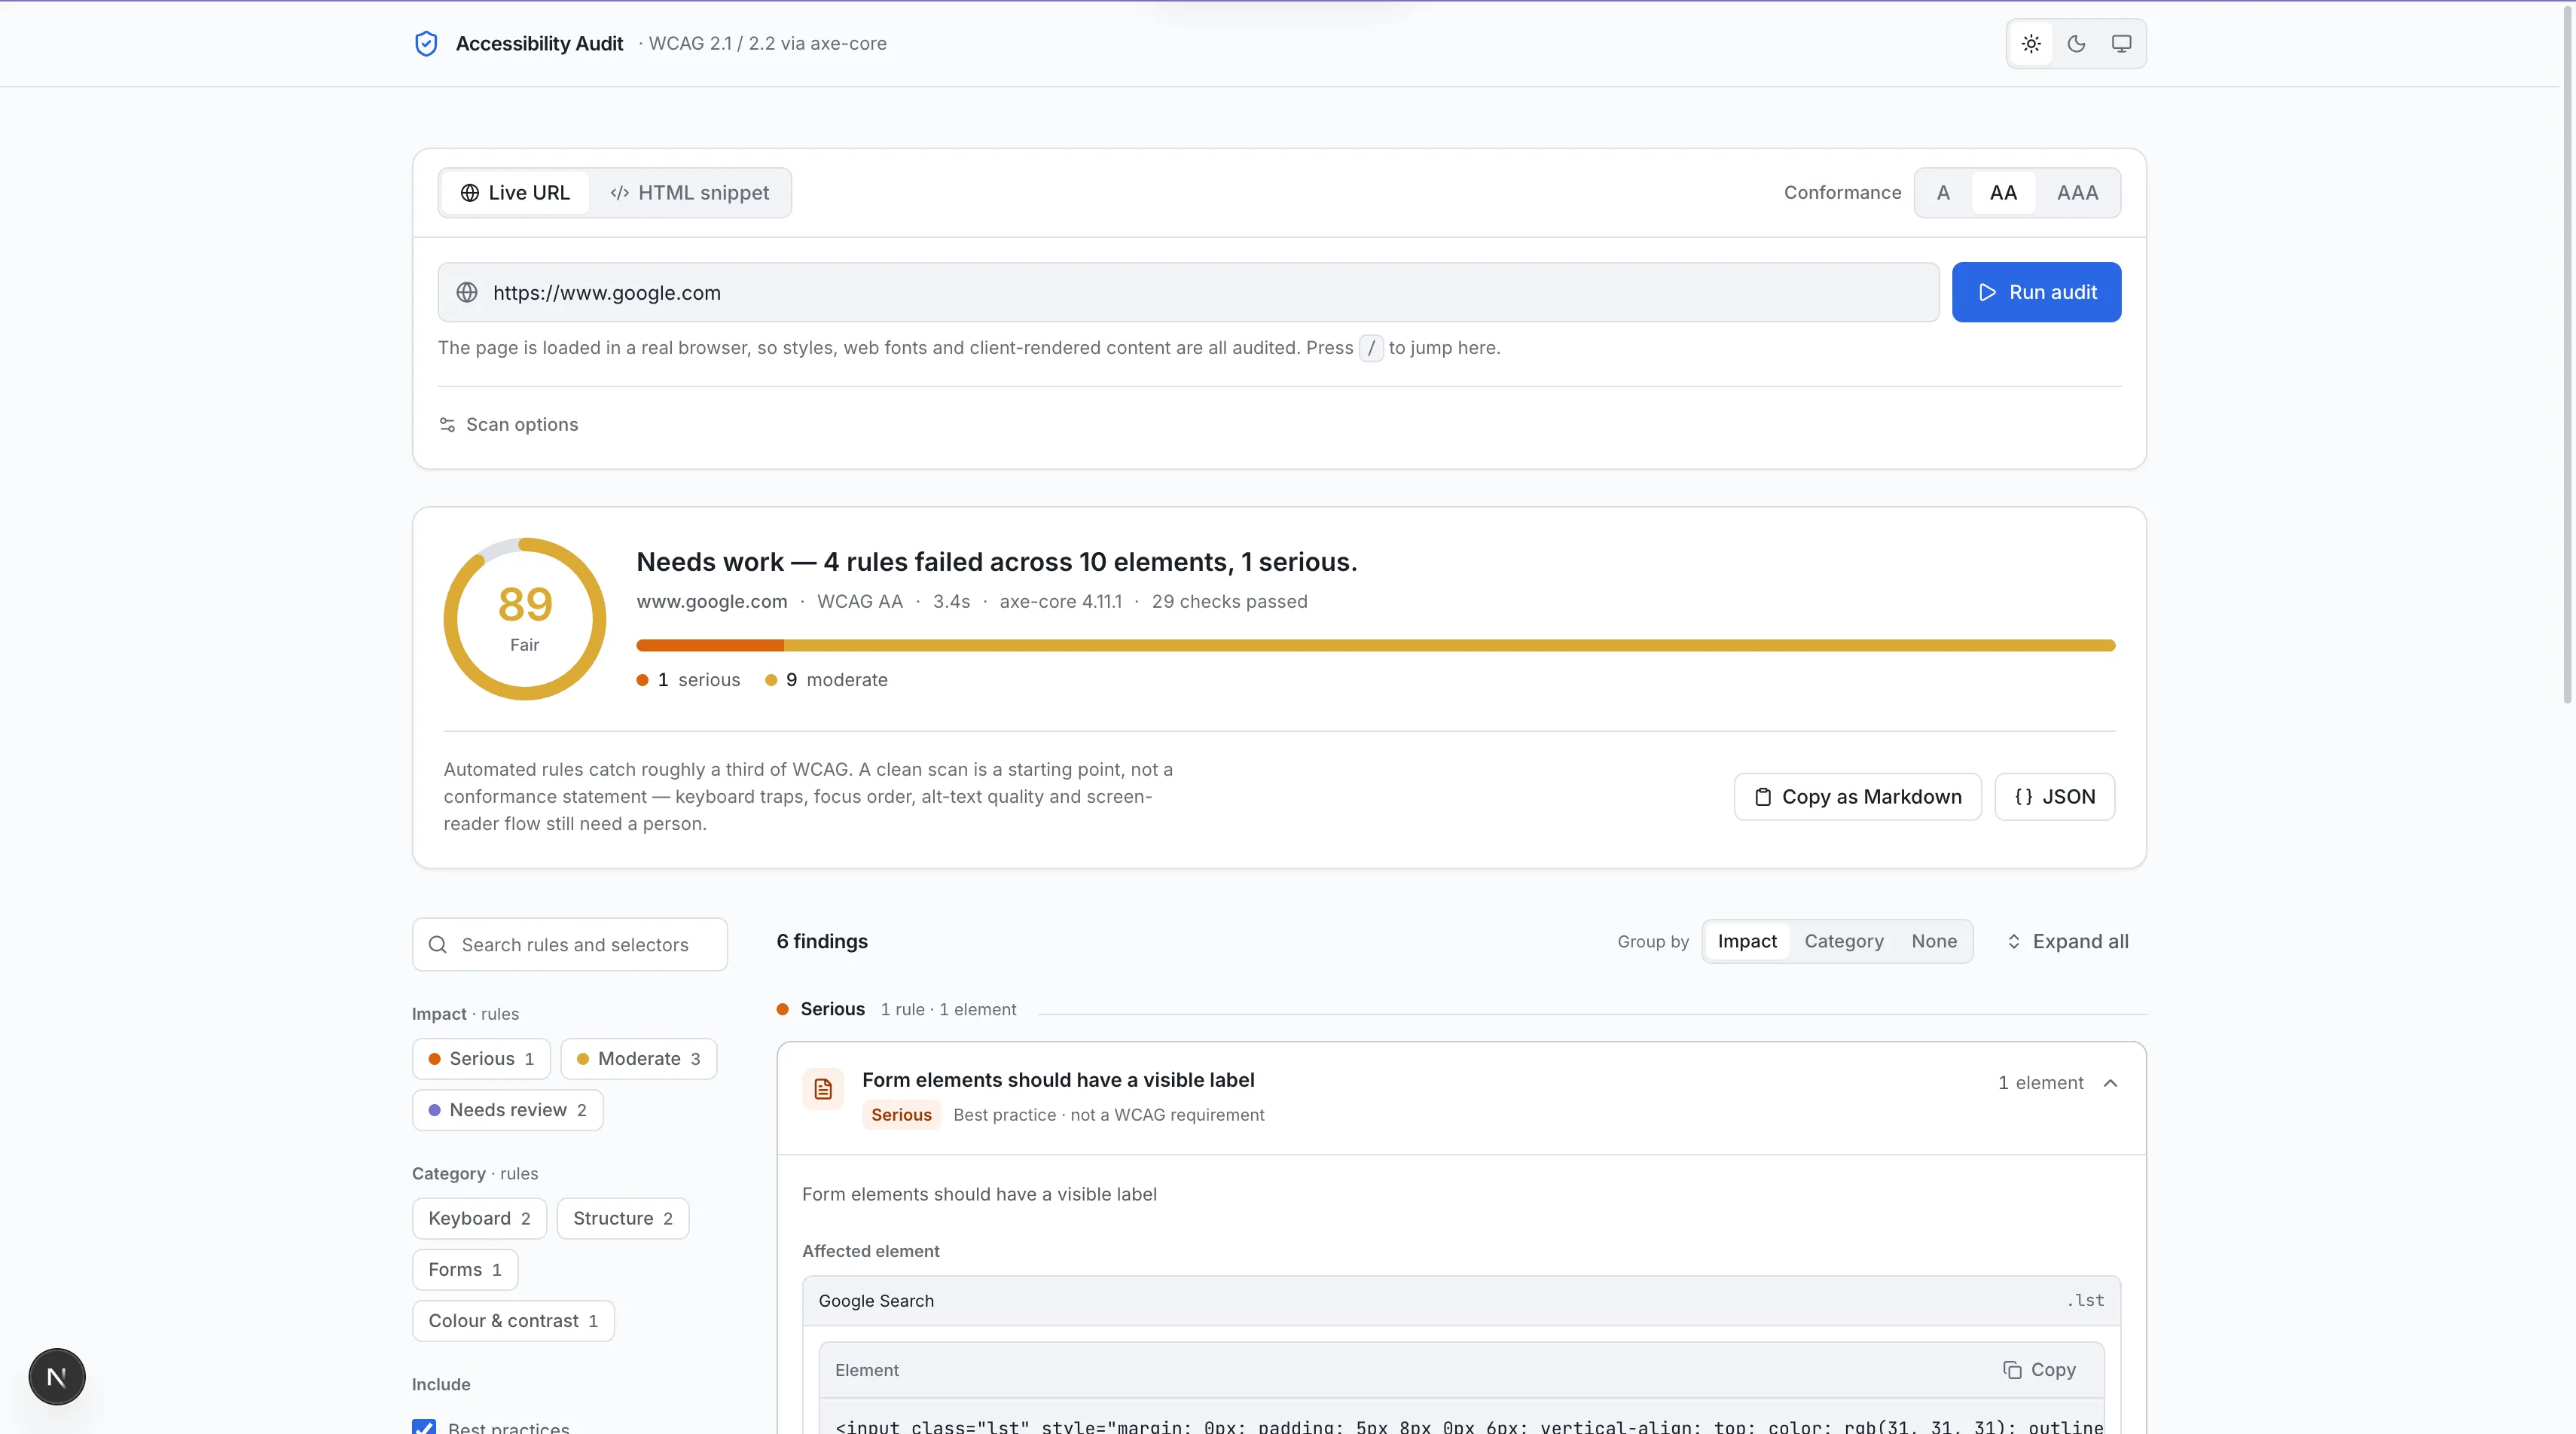Select system theme monitor icon
This screenshot has height=1434, width=2576.
click(x=2121, y=44)
